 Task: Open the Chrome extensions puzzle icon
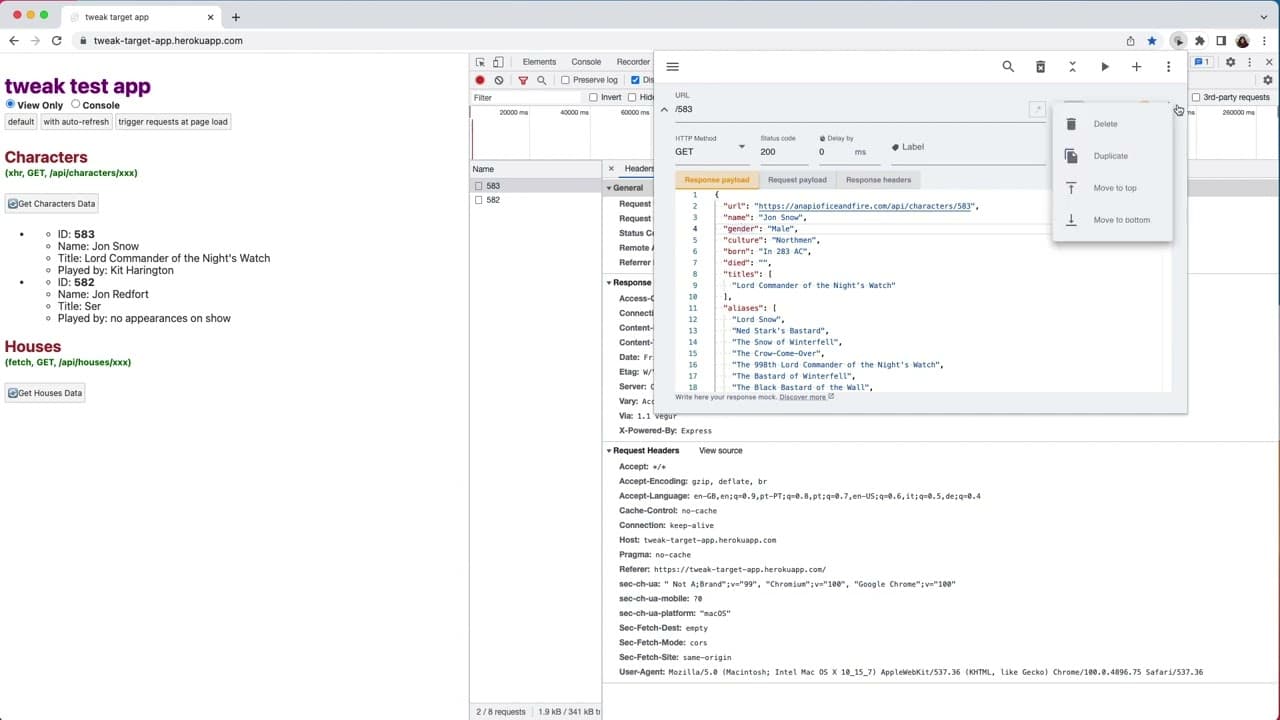1200,41
